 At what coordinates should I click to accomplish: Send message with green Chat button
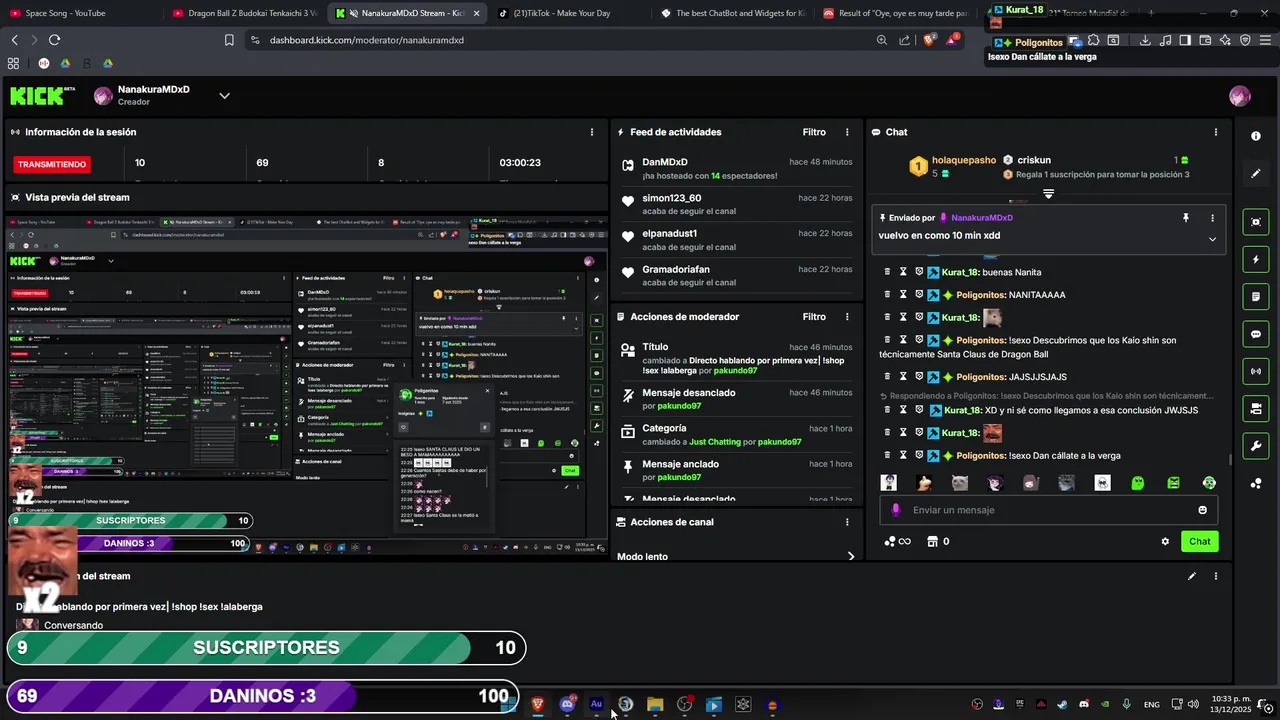click(x=1199, y=541)
